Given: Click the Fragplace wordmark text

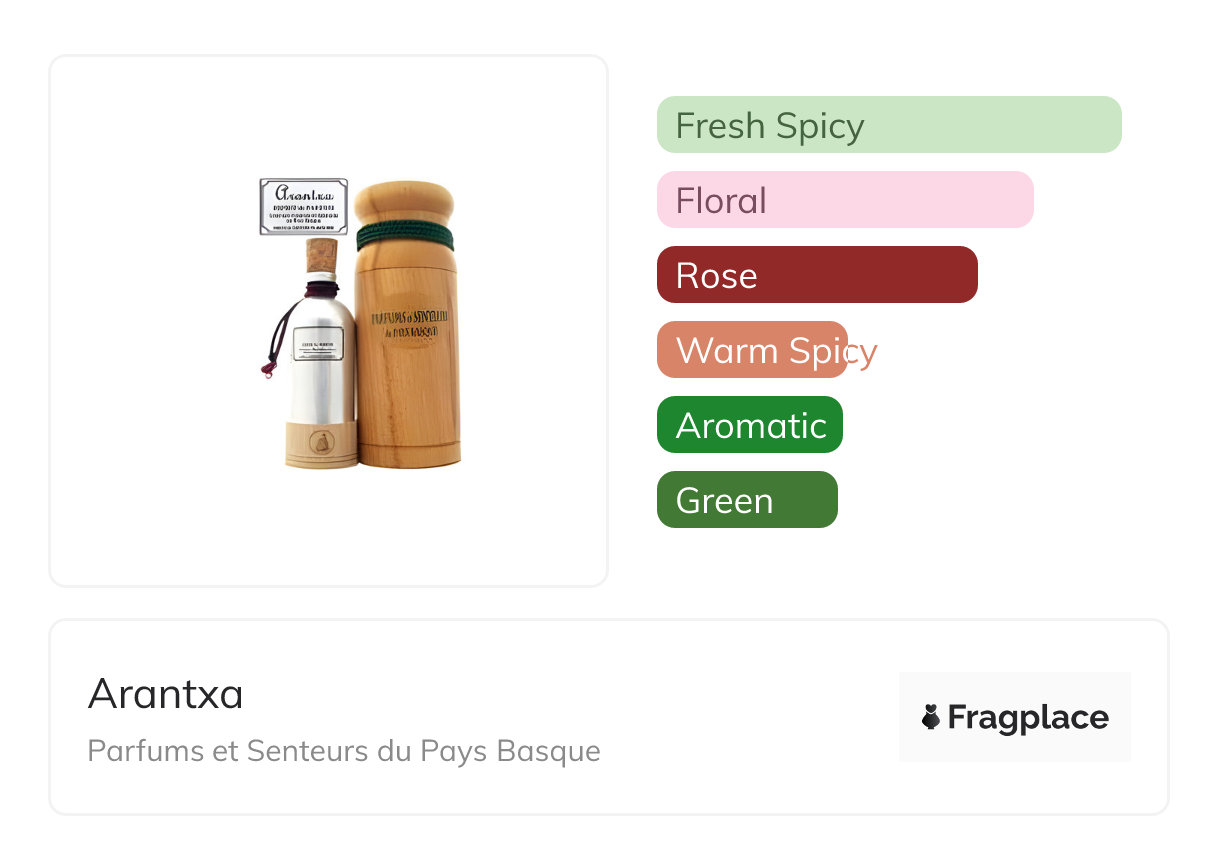Looking at the screenshot, I should click(1028, 717).
